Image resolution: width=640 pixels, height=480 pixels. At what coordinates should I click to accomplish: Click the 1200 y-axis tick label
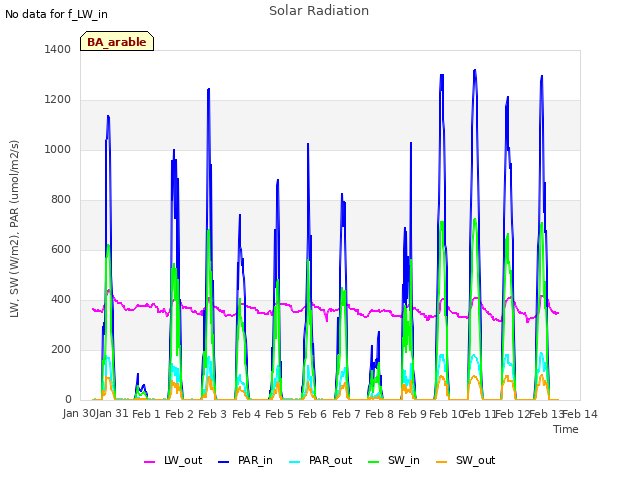coord(58,100)
